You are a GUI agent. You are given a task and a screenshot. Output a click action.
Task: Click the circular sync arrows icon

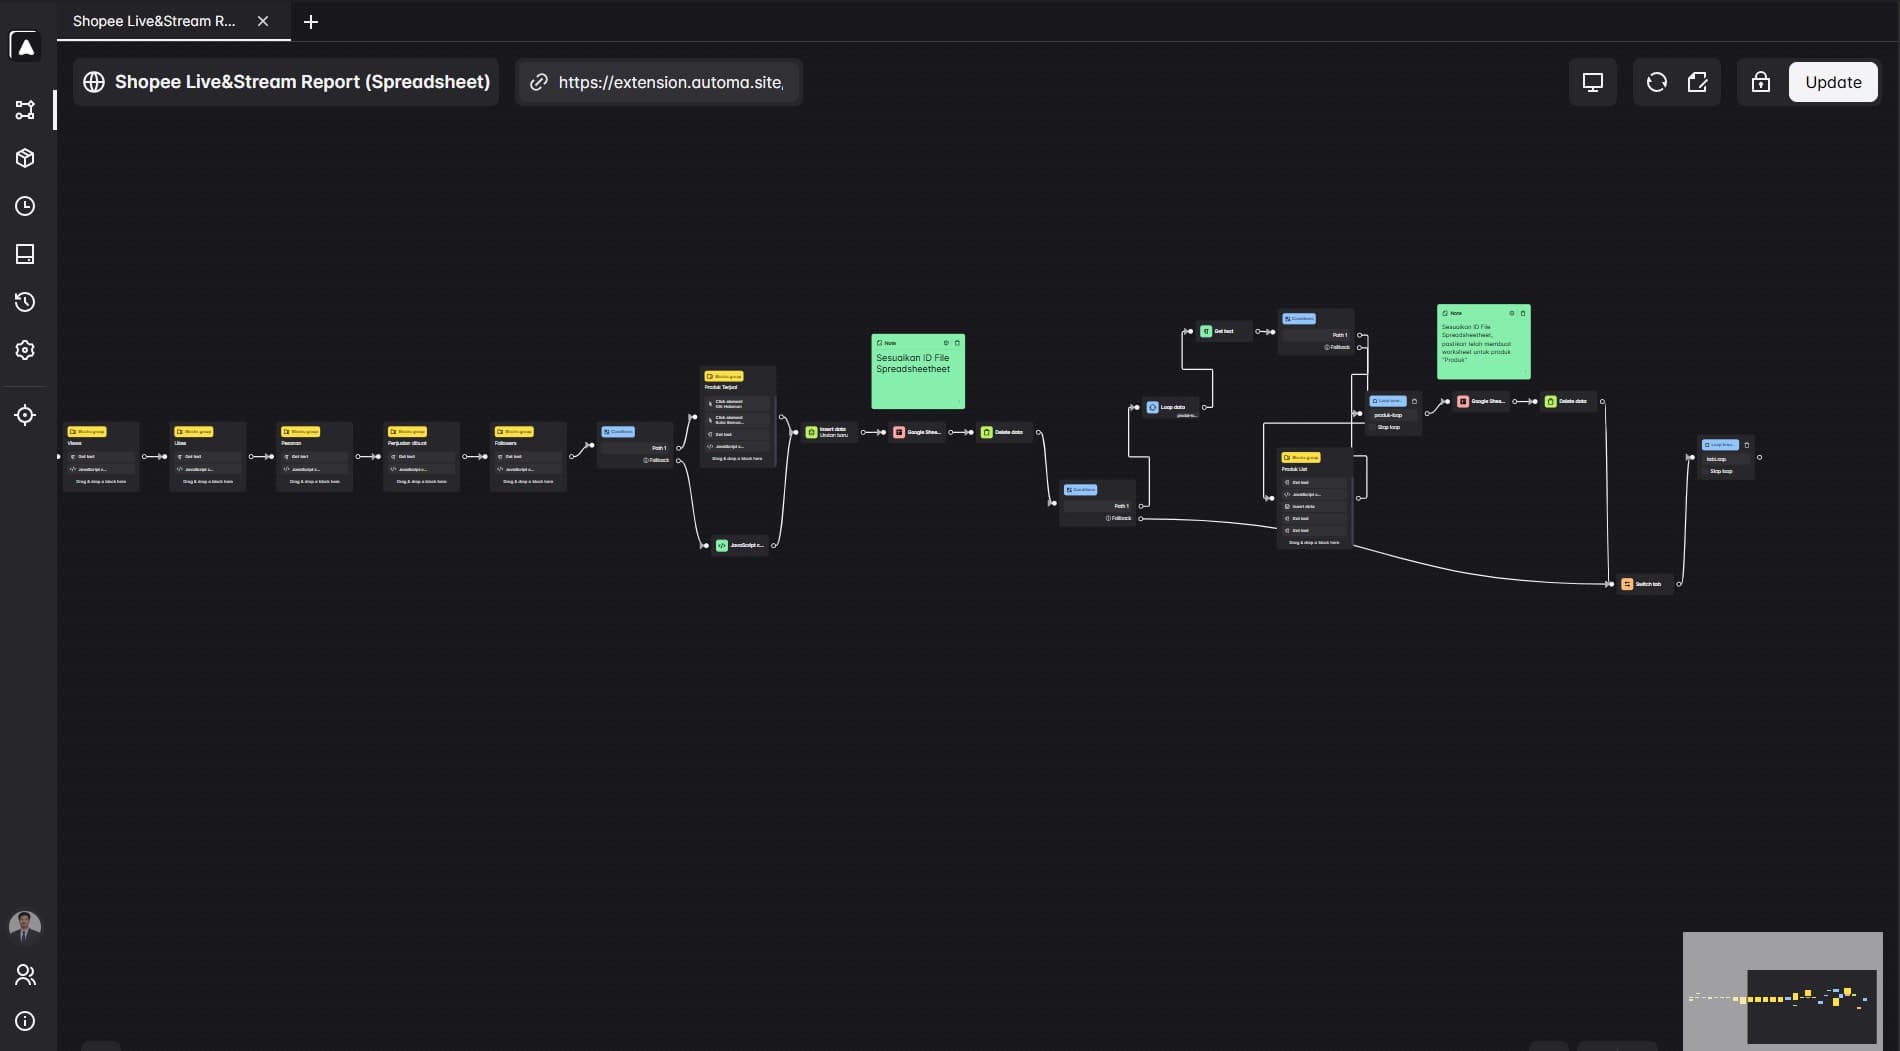pyautogui.click(x=1656, y=82)
